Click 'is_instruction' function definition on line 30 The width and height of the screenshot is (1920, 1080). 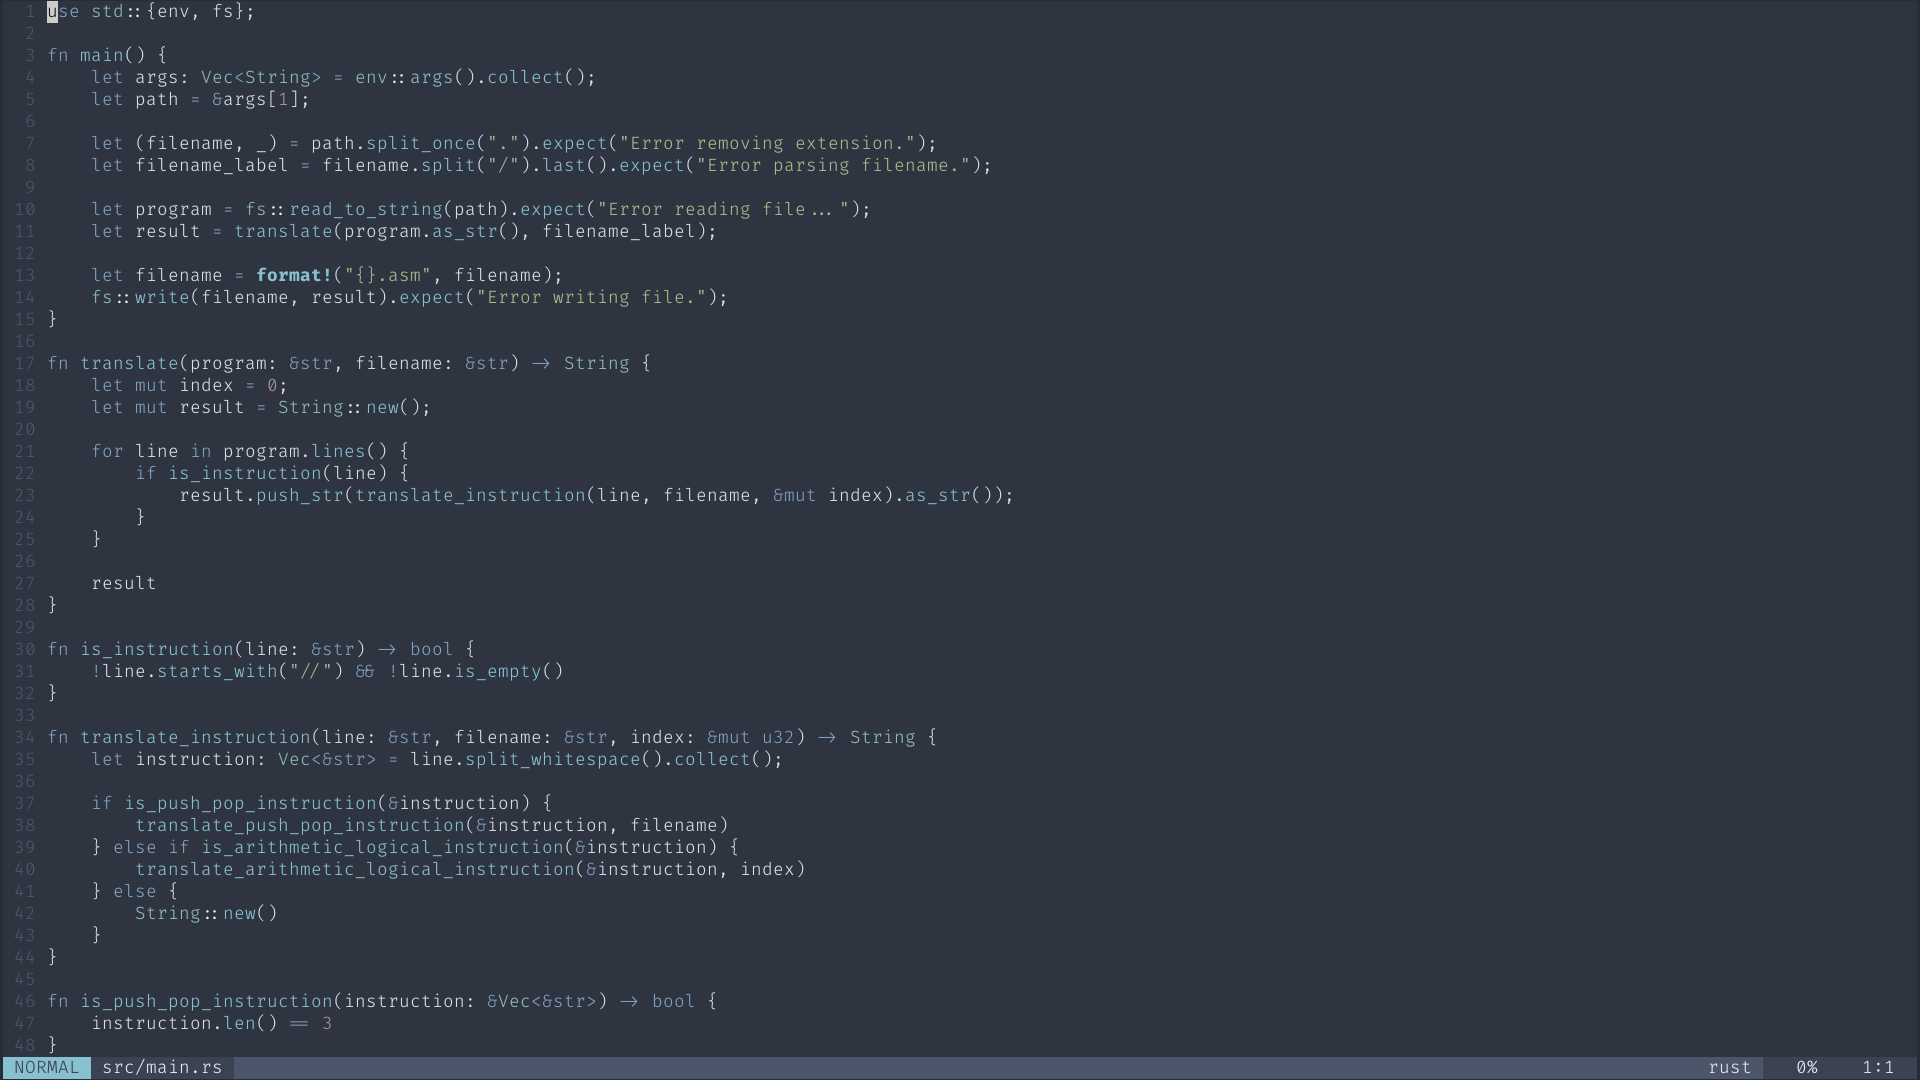[x=157, y=649]
